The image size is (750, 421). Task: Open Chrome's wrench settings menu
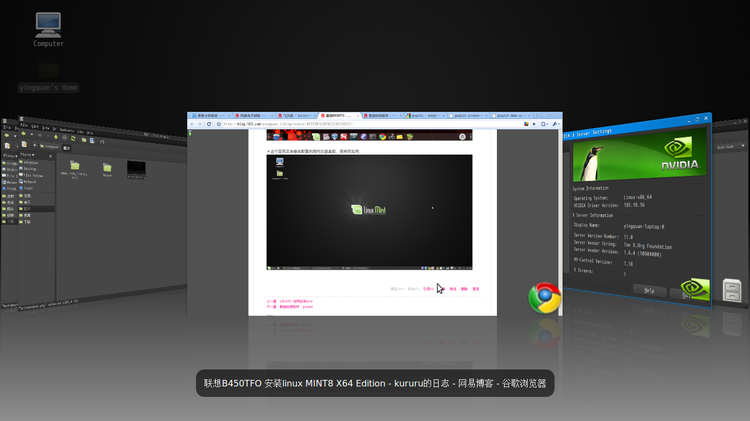coord(555,124)
